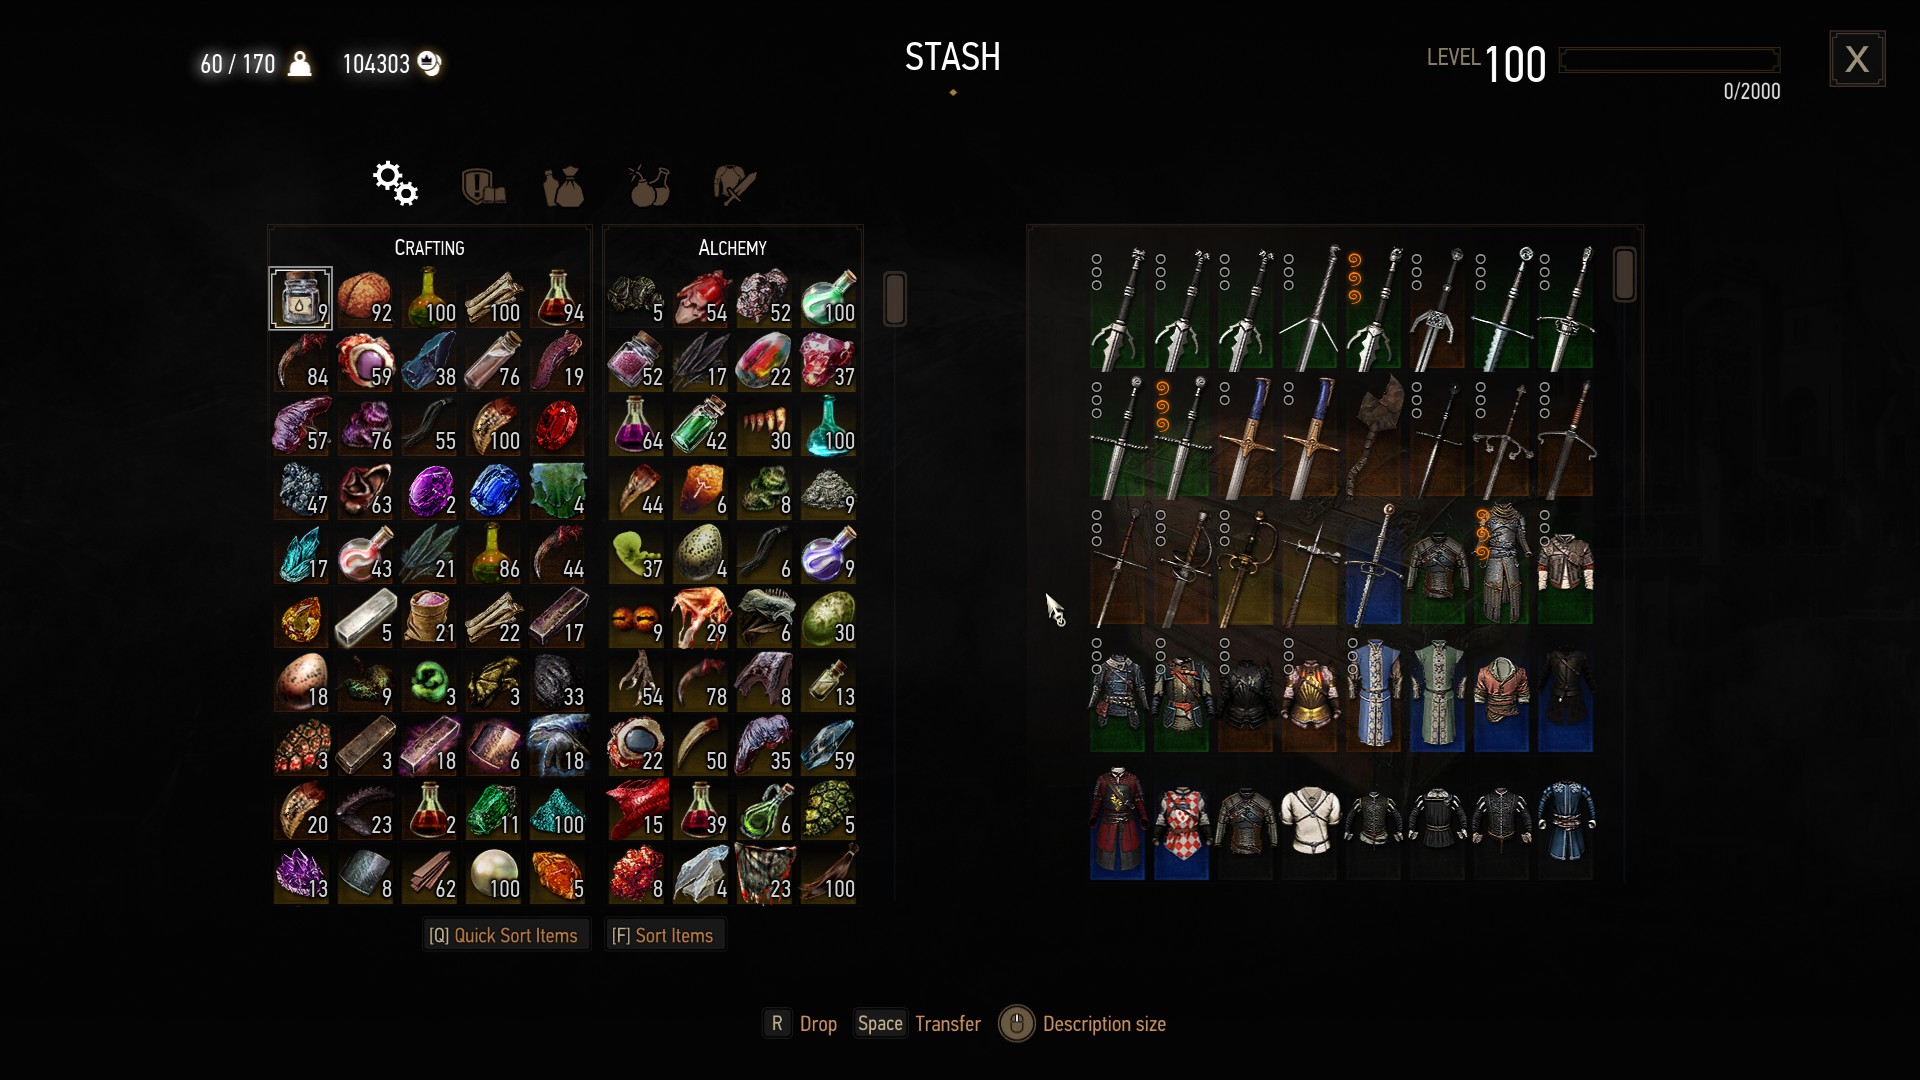
Task: Close the stash with the X button
Action: click(1857, 59)
